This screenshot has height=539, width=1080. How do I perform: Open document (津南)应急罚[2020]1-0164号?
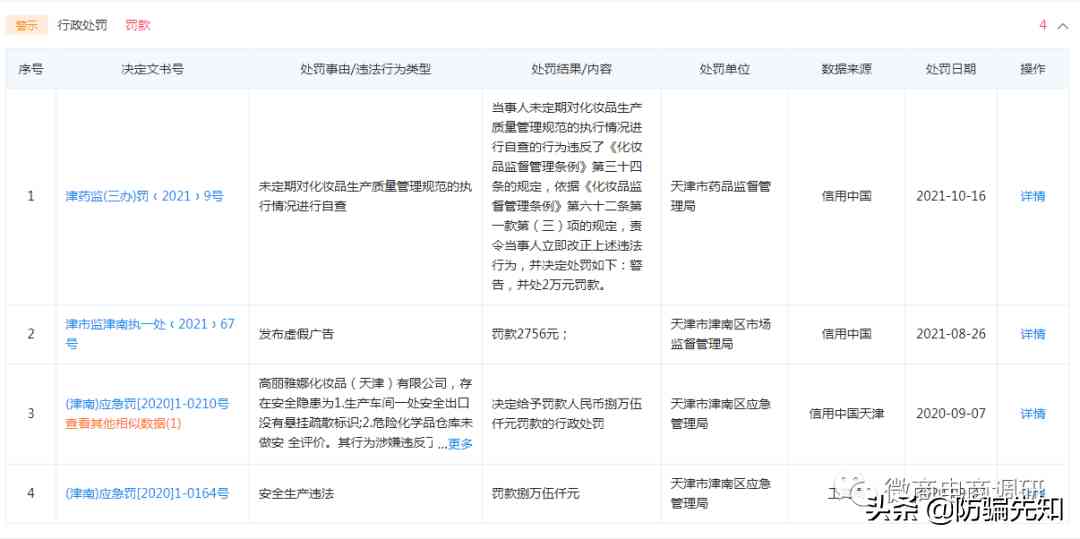pyautogui.click(x=147, y=493)
